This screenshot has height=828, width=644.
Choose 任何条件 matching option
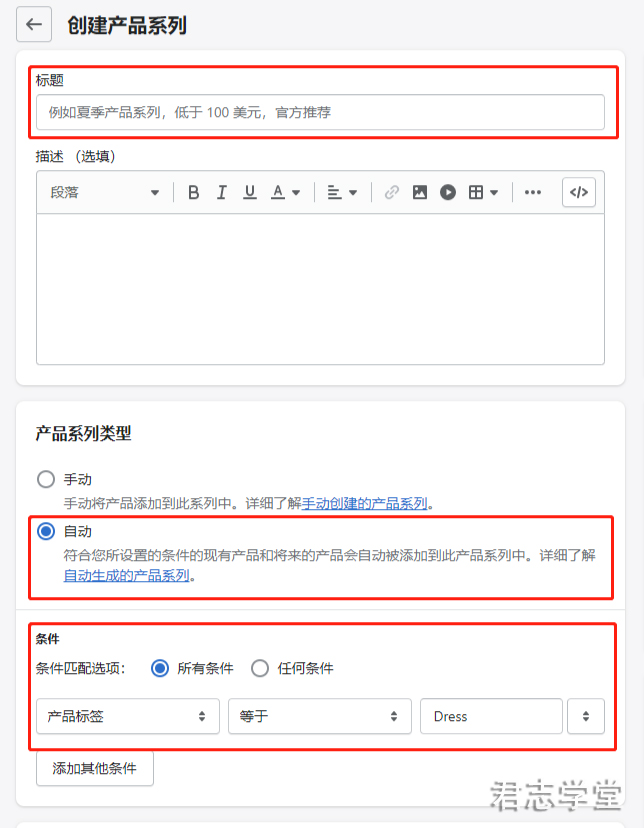pos(260,668)
